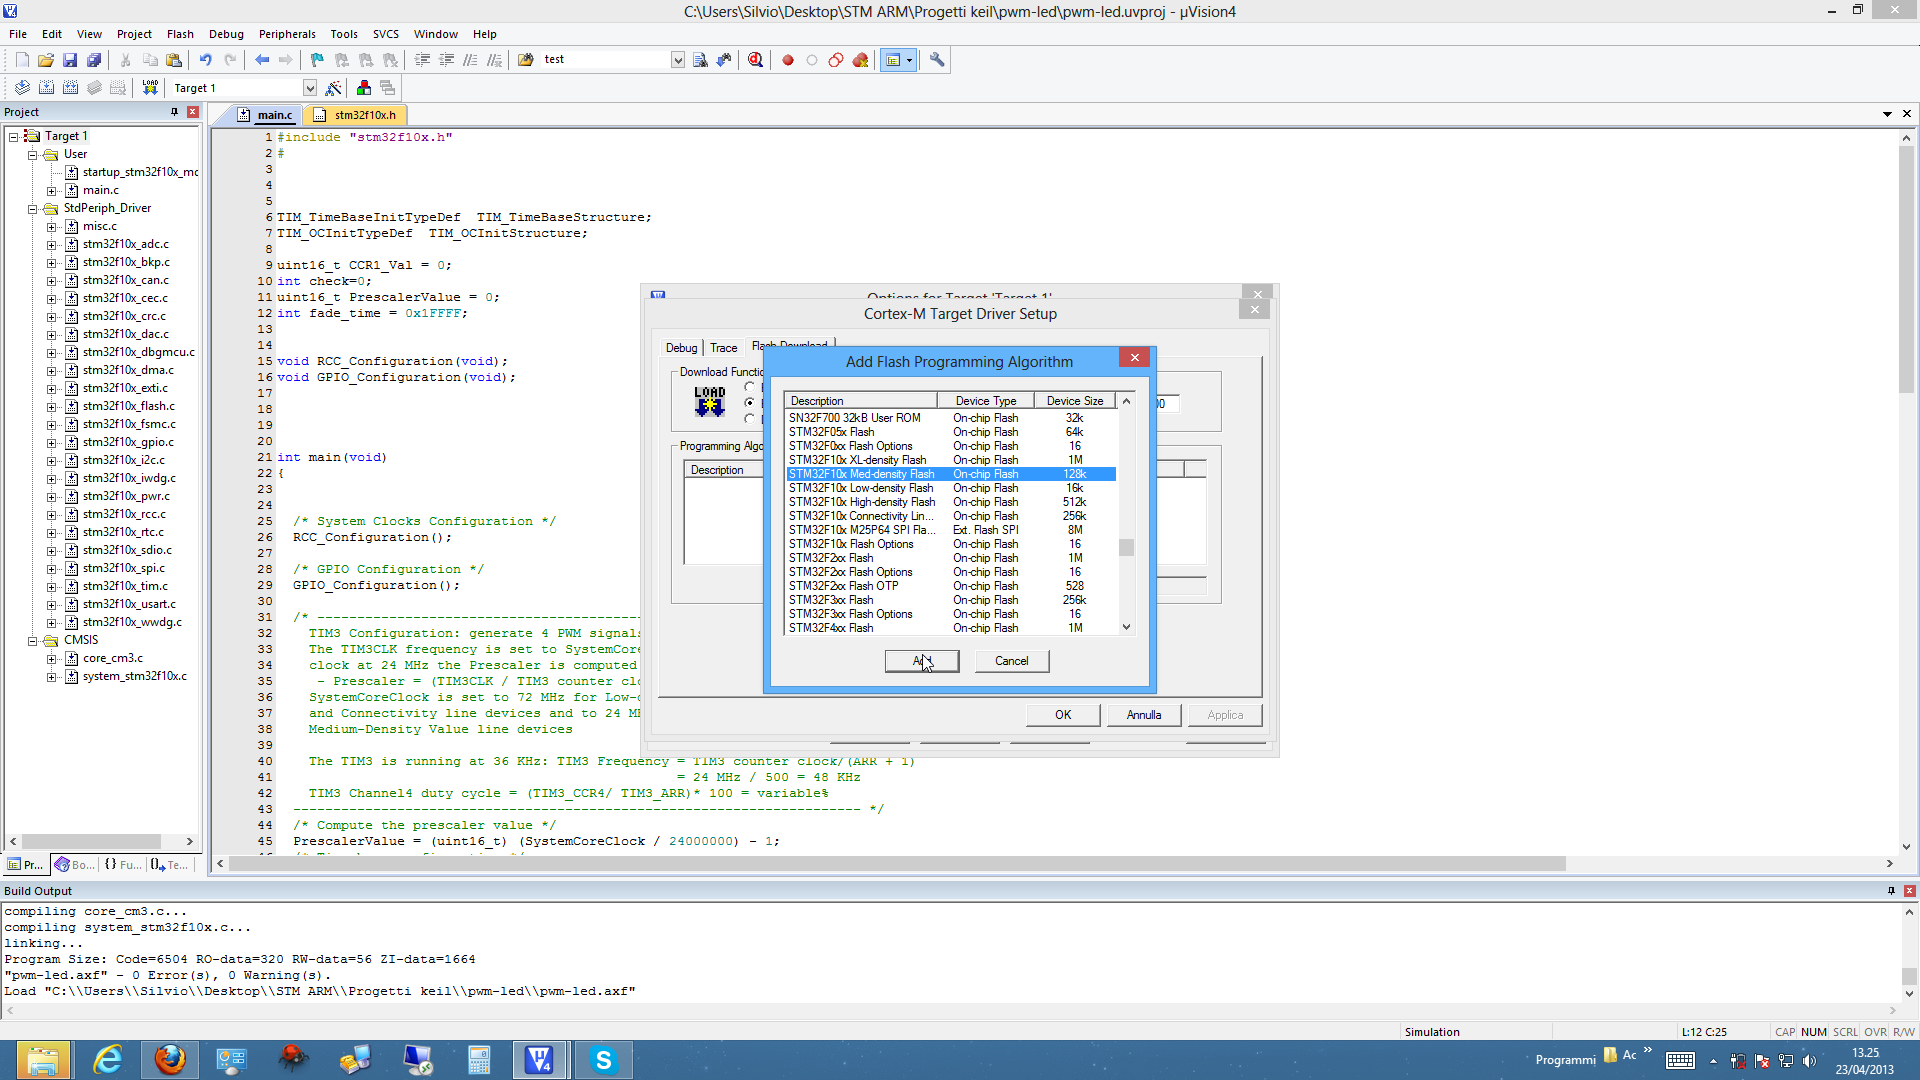The height and width of the screenshot is (1080, 1920).
Task: Expand the main.c tree node
Action: tap(52, 191)
